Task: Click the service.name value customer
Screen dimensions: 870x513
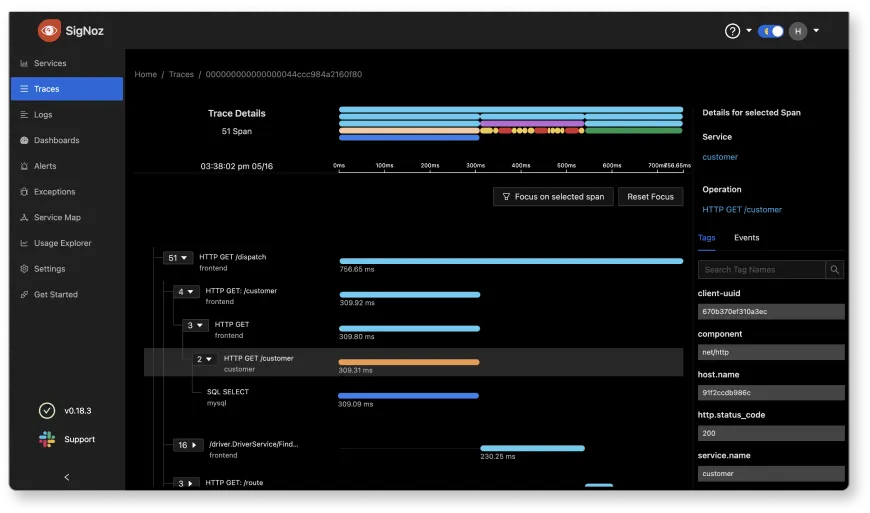Action: click(771, 474)
